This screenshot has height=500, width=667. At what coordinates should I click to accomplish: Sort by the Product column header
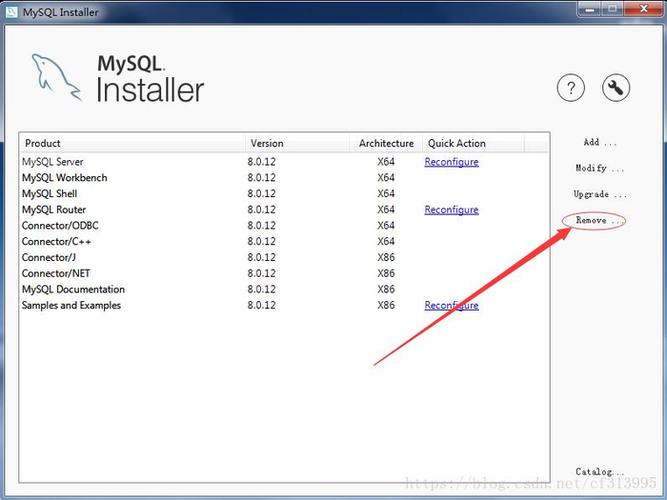coord(132,143)
